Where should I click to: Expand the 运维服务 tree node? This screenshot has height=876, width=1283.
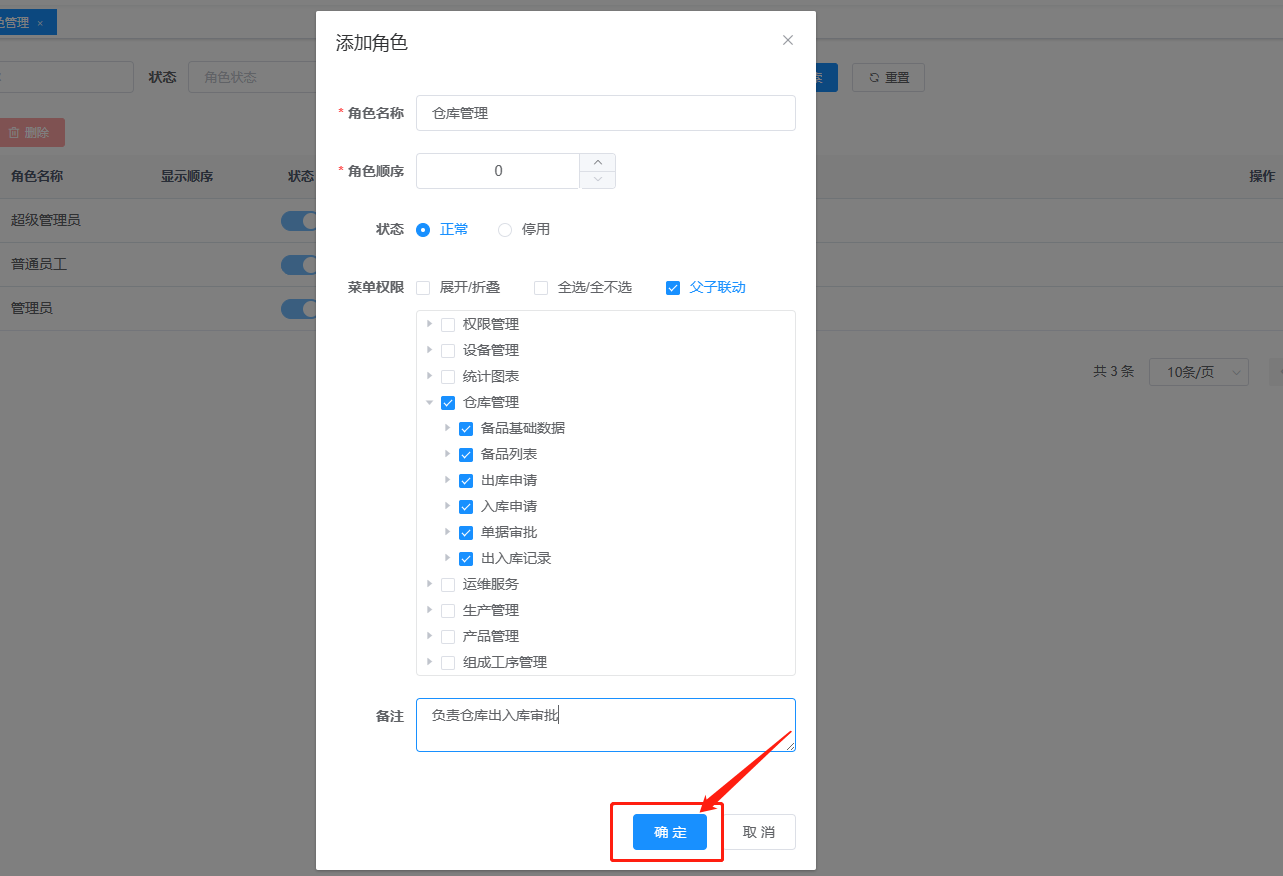coord(430,584)
